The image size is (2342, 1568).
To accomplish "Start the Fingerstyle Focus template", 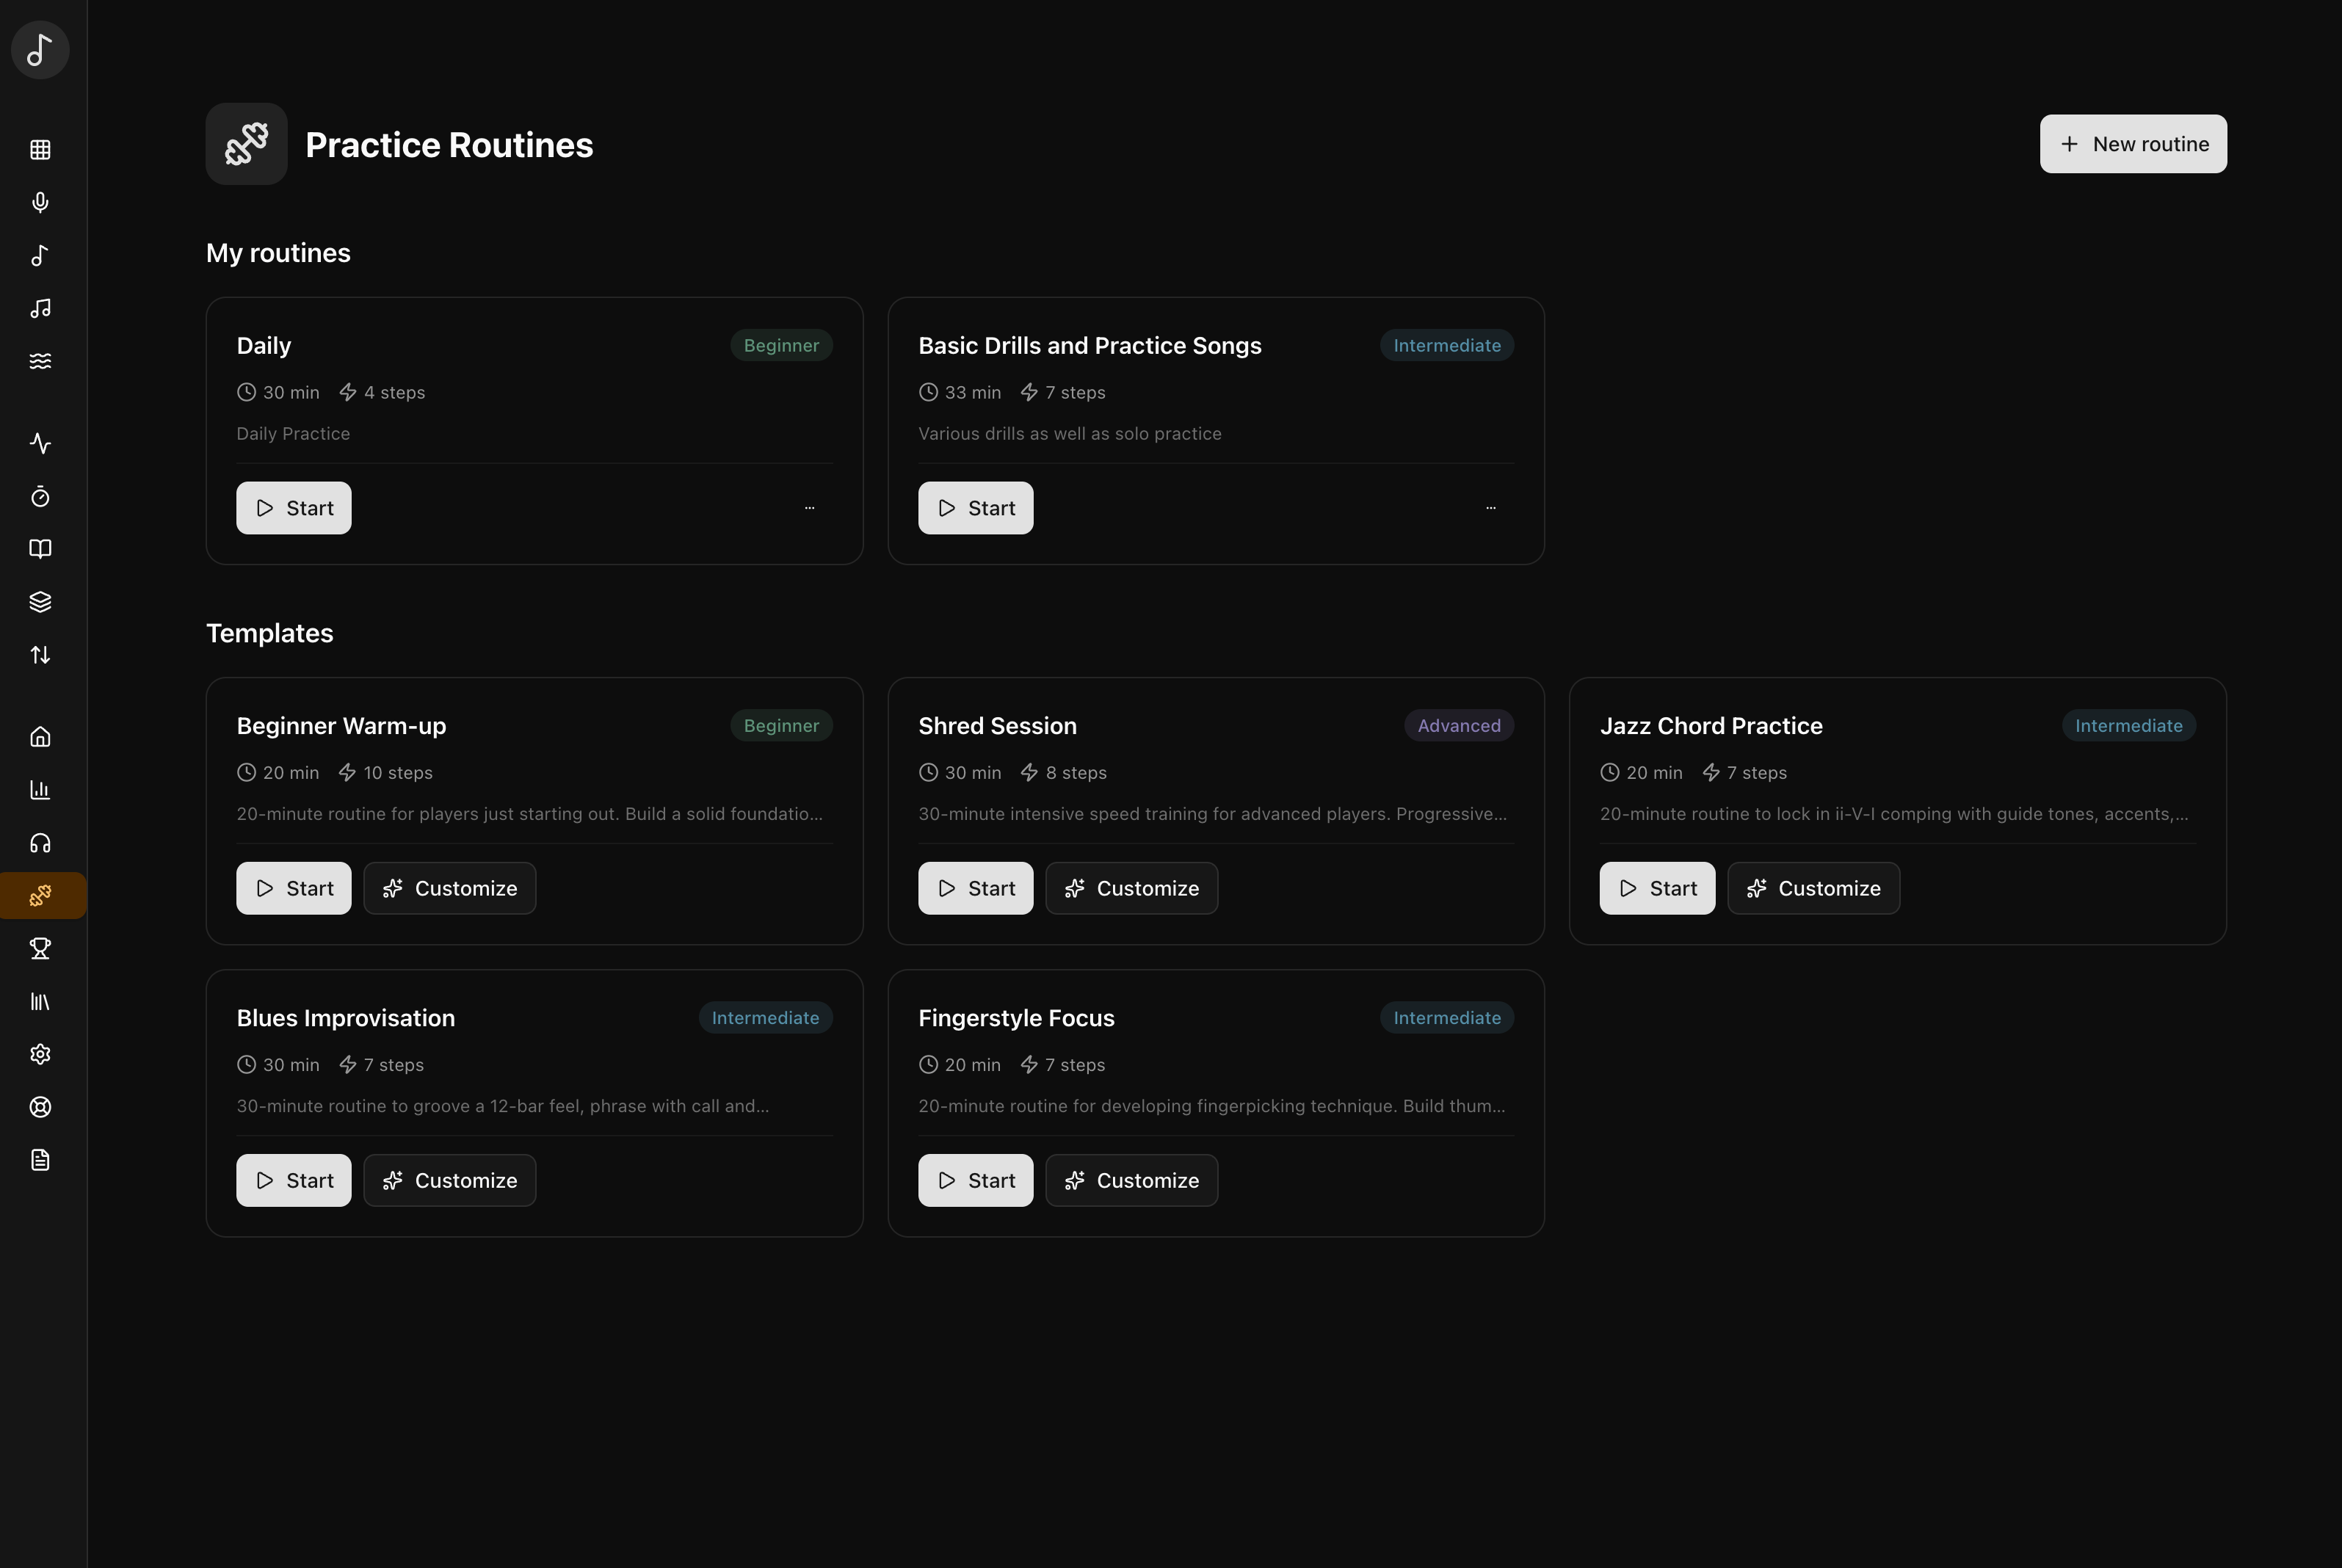I will point(975,1180).
